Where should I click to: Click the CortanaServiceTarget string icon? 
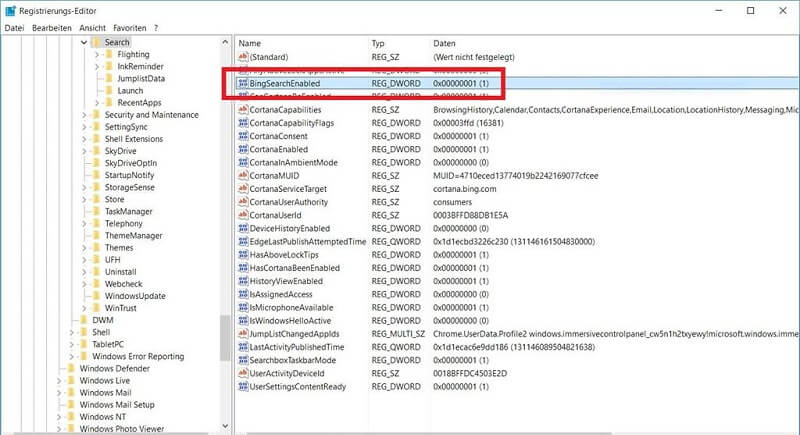coord(243,189)
